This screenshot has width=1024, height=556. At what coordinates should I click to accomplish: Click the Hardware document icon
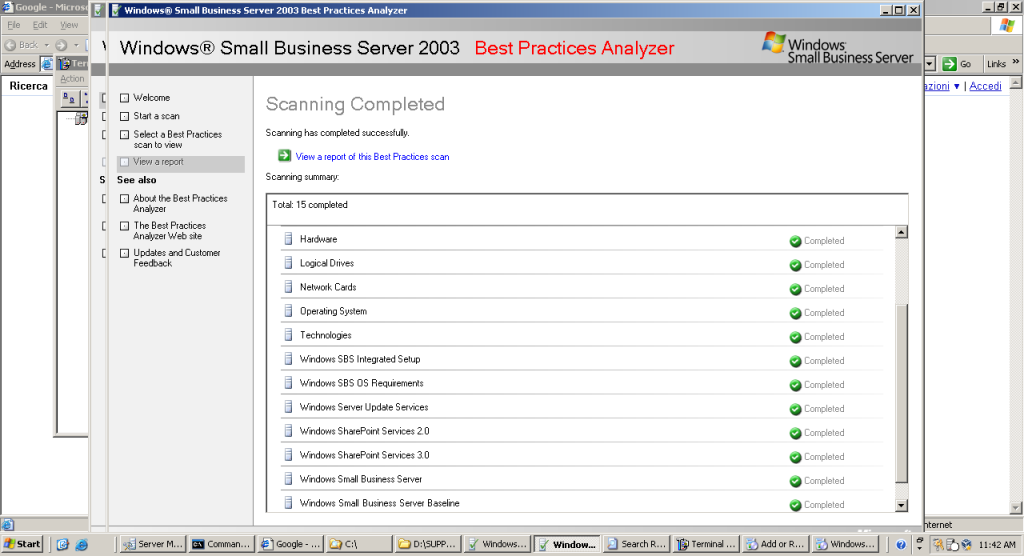coord(288,238)
